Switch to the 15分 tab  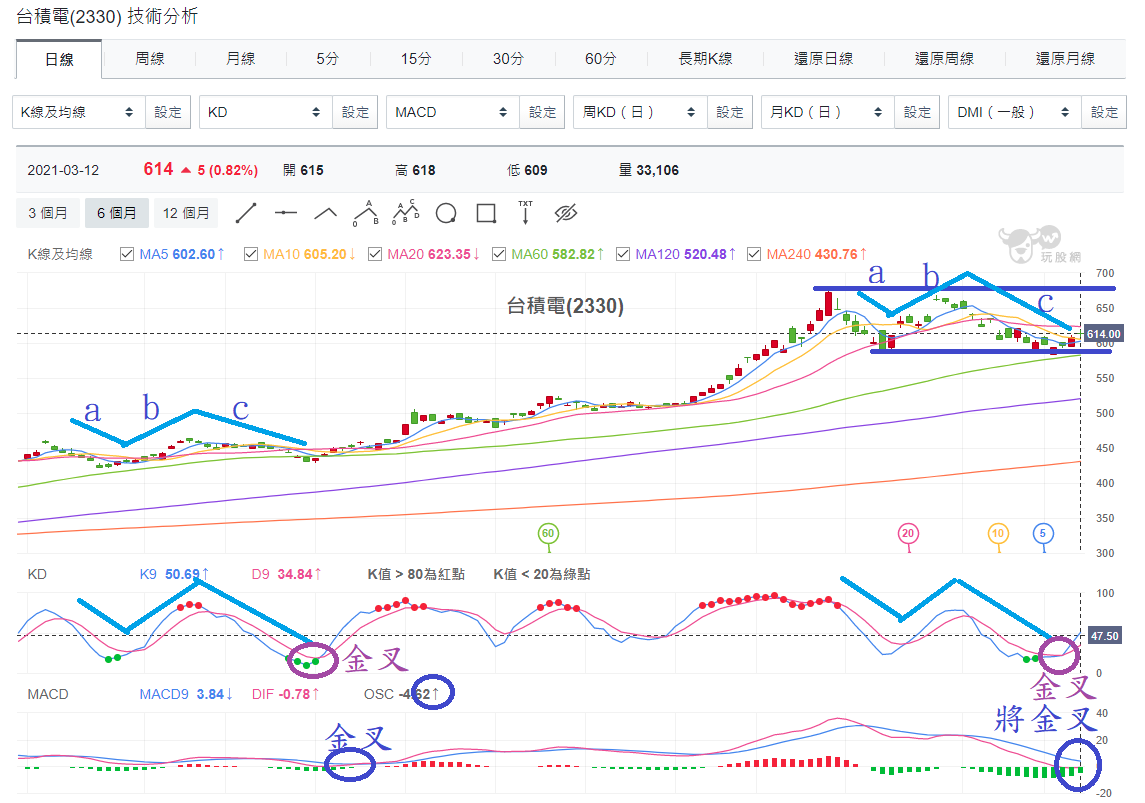point(416,59)
